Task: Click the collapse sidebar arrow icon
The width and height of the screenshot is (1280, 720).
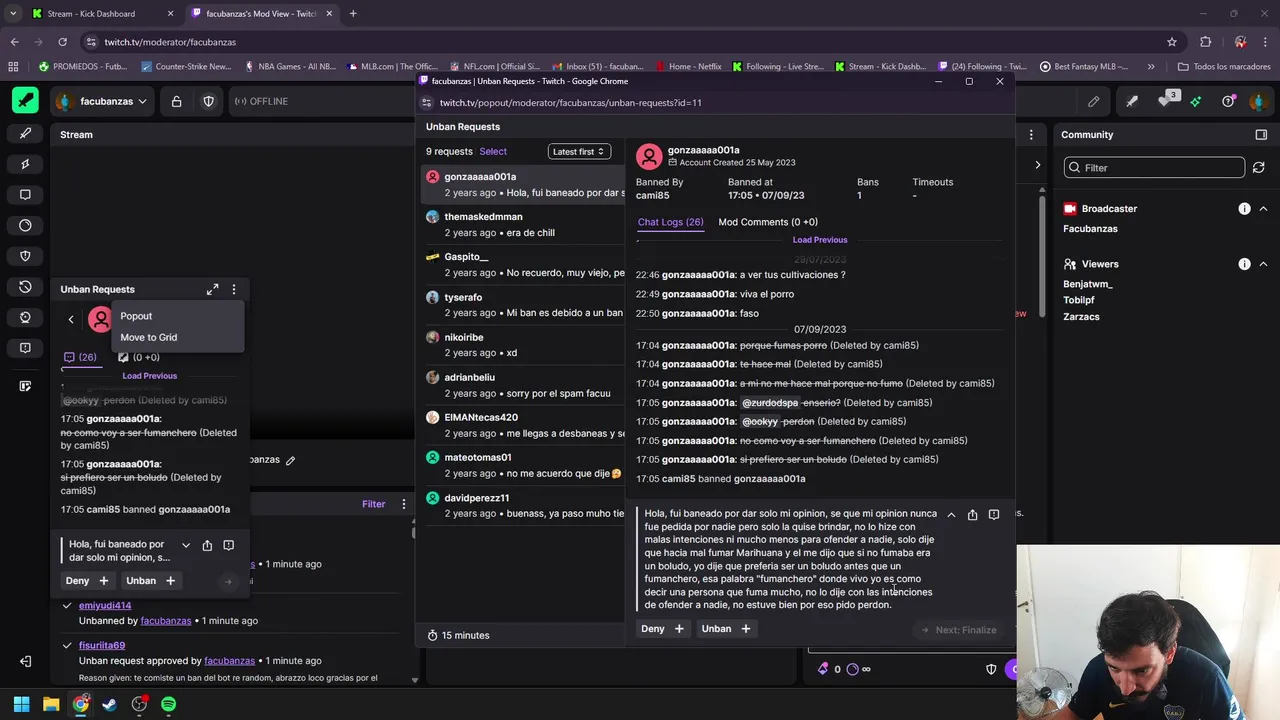Action: tap(26, 661)
